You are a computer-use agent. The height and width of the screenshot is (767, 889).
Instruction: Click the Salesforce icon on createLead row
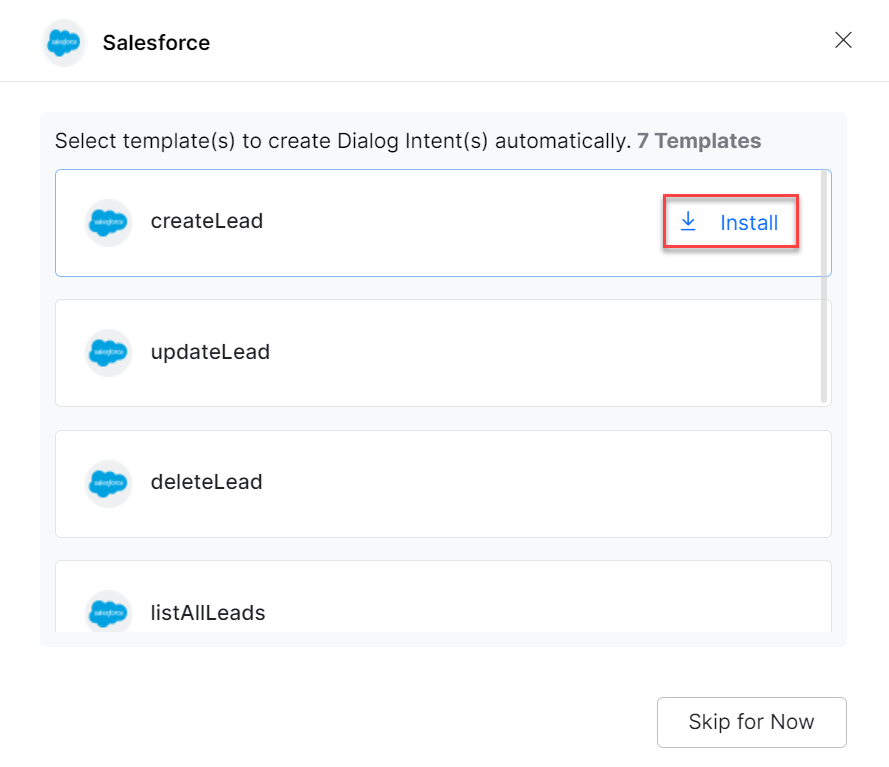(x=108, y=222)
